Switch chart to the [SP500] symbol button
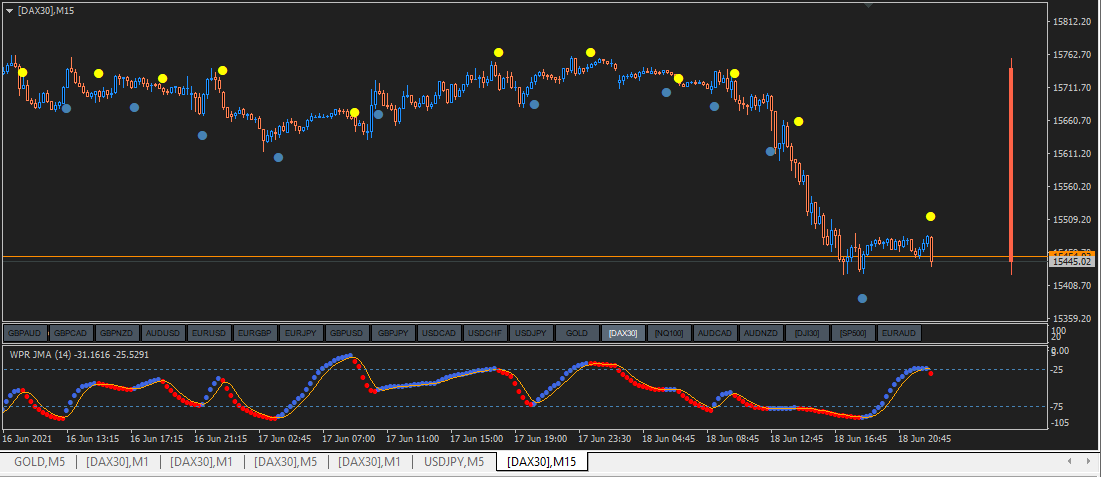The image size is (1101, 477). 854,333
